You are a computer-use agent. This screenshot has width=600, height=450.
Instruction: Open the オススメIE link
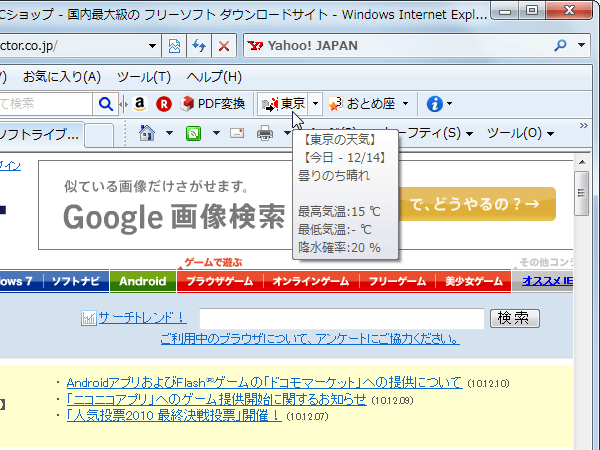547,281
